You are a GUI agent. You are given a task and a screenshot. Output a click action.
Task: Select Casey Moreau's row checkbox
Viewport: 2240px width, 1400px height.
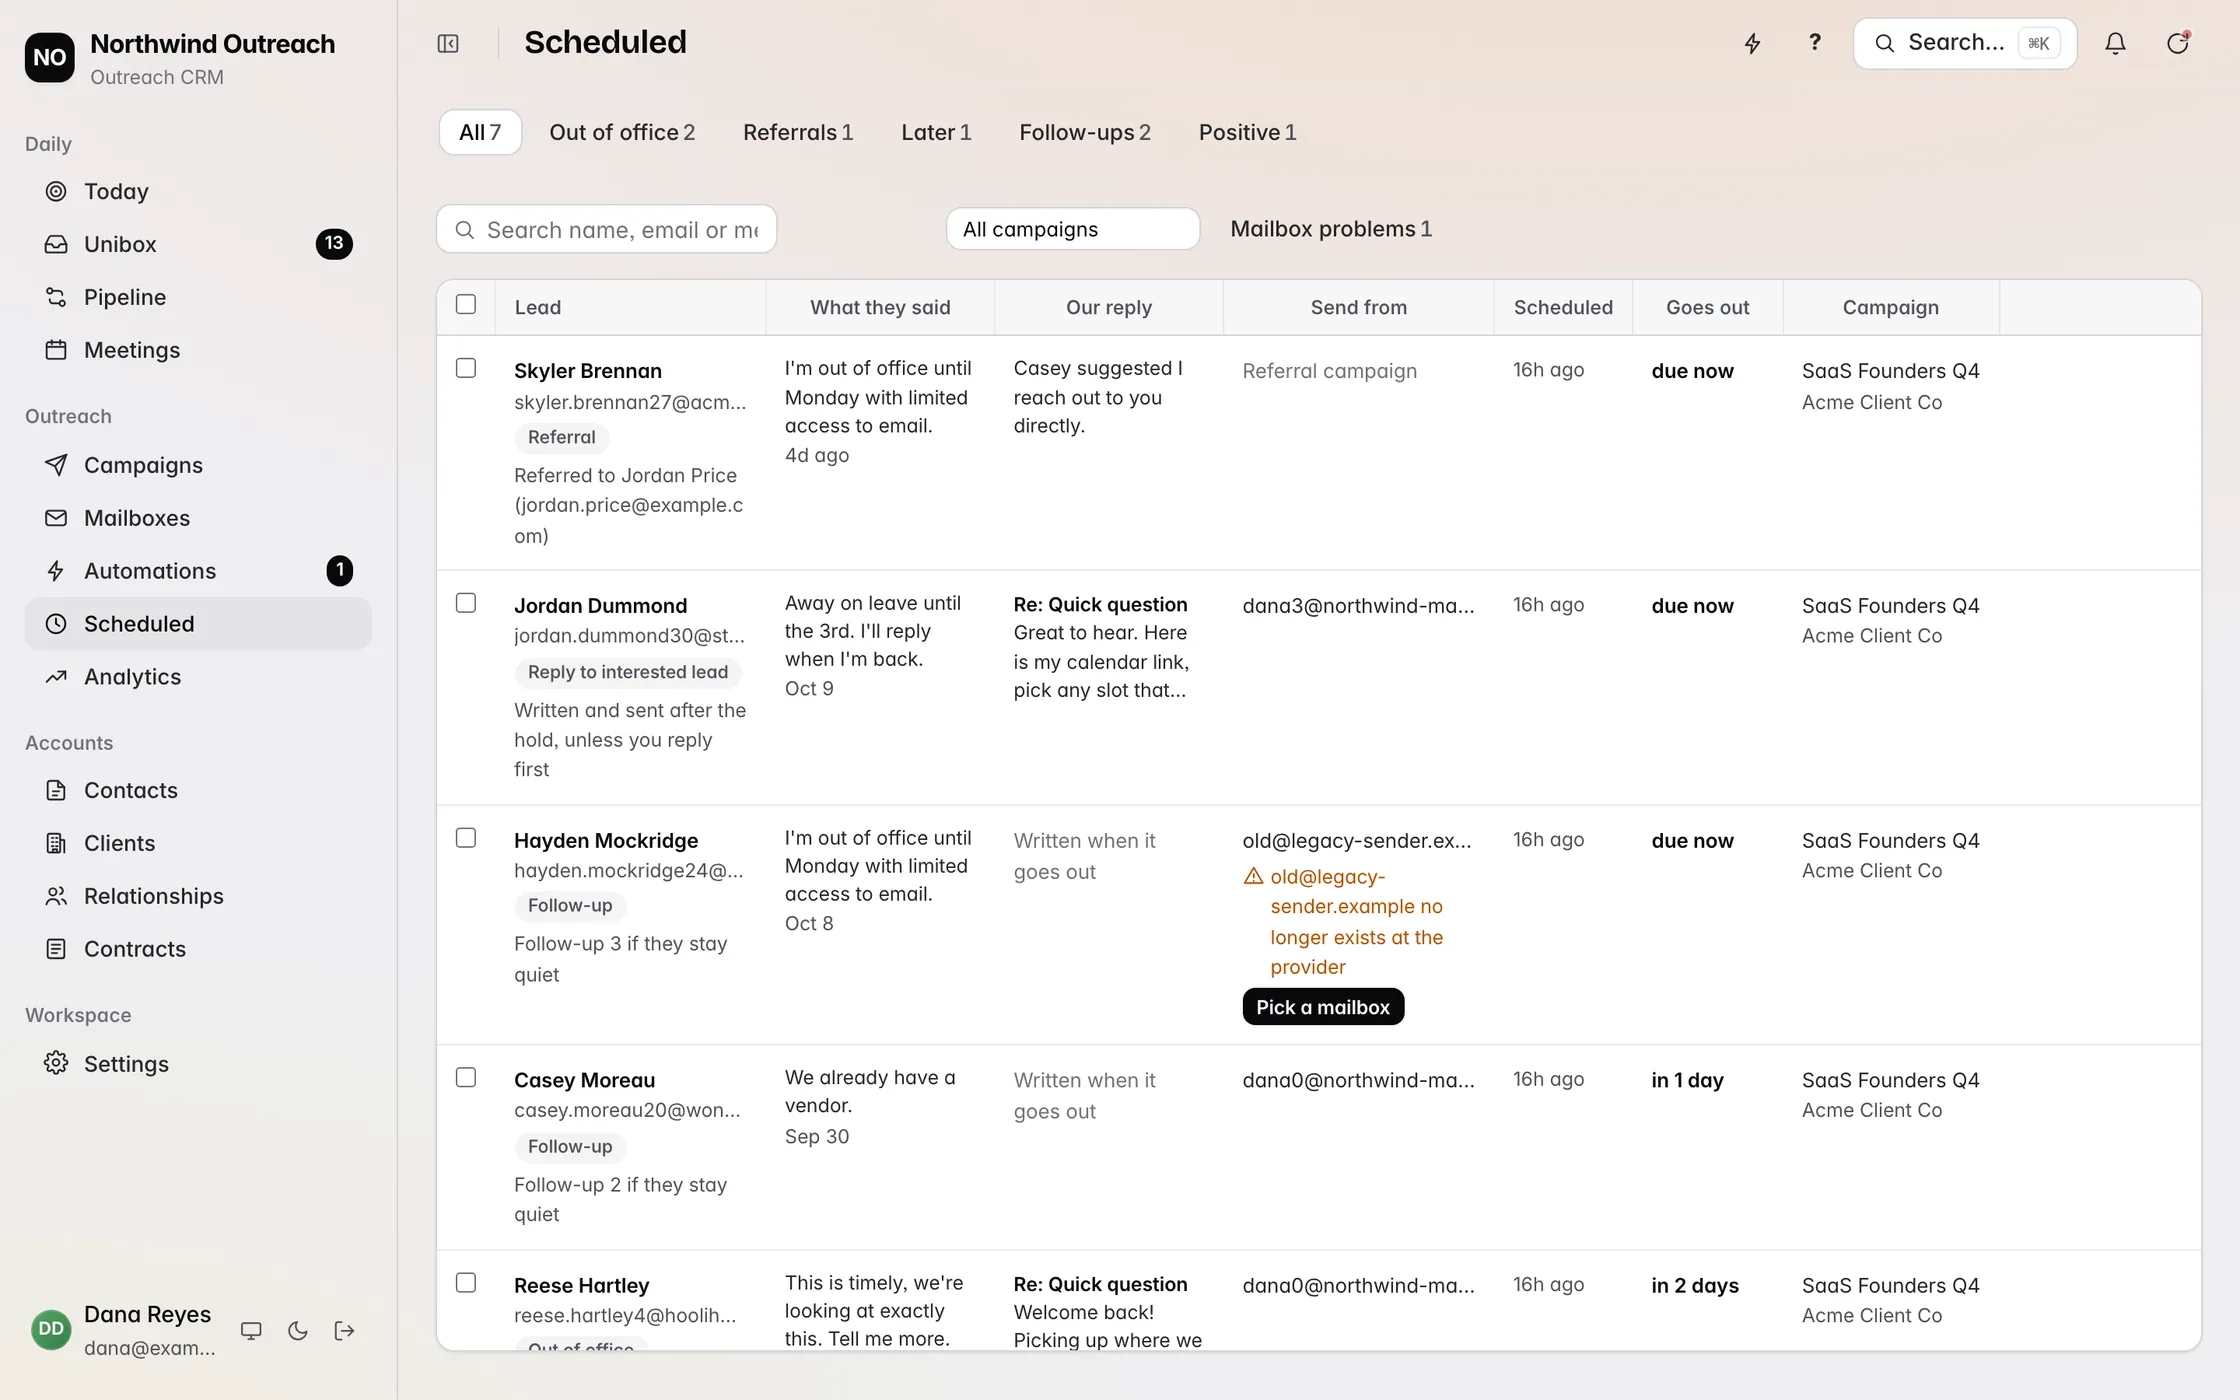pyautogui.click(x=466, y=1078)
